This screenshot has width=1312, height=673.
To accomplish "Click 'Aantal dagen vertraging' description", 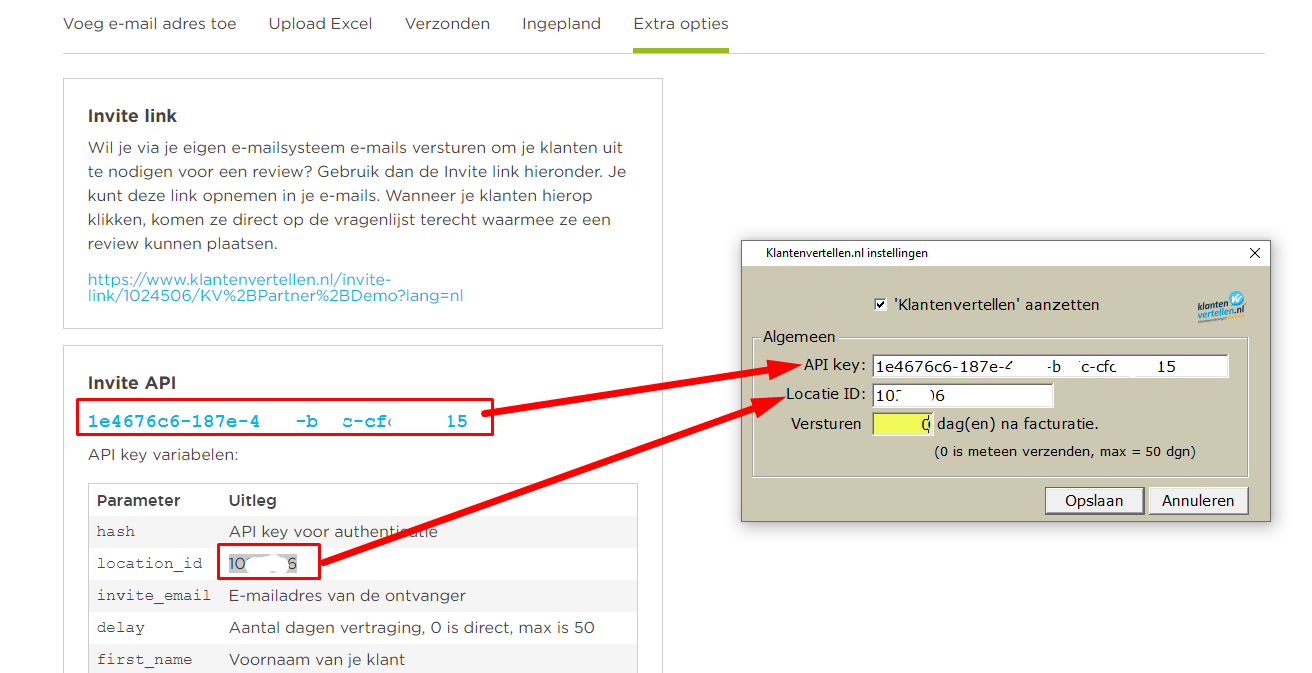I will pos(411,628).
